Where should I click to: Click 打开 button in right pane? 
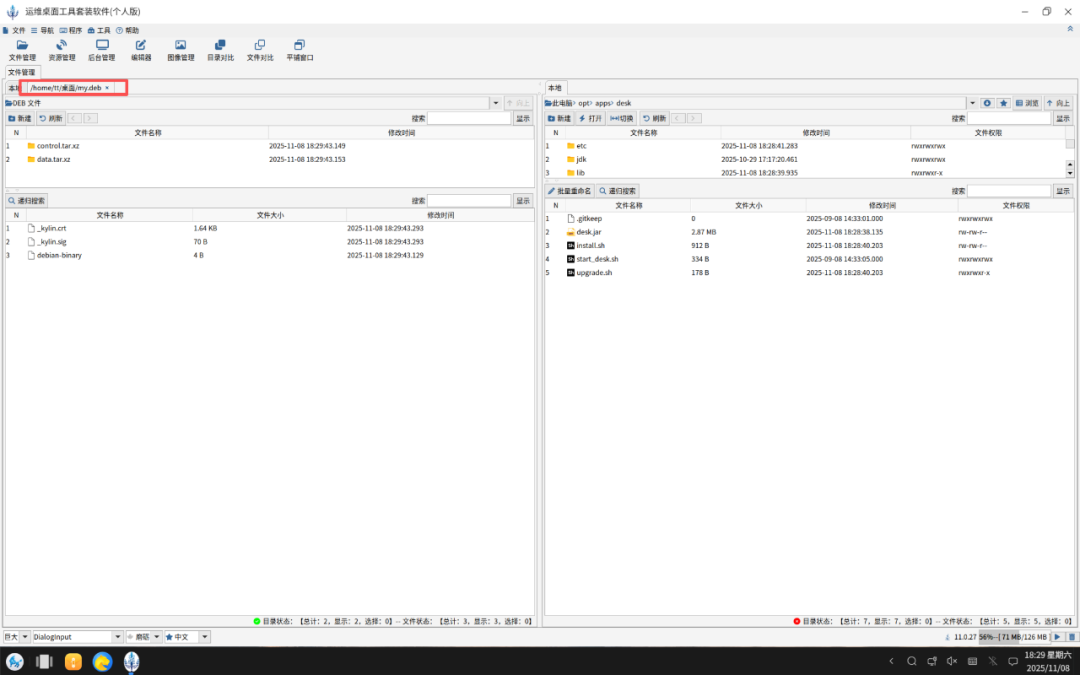[590, 118]
